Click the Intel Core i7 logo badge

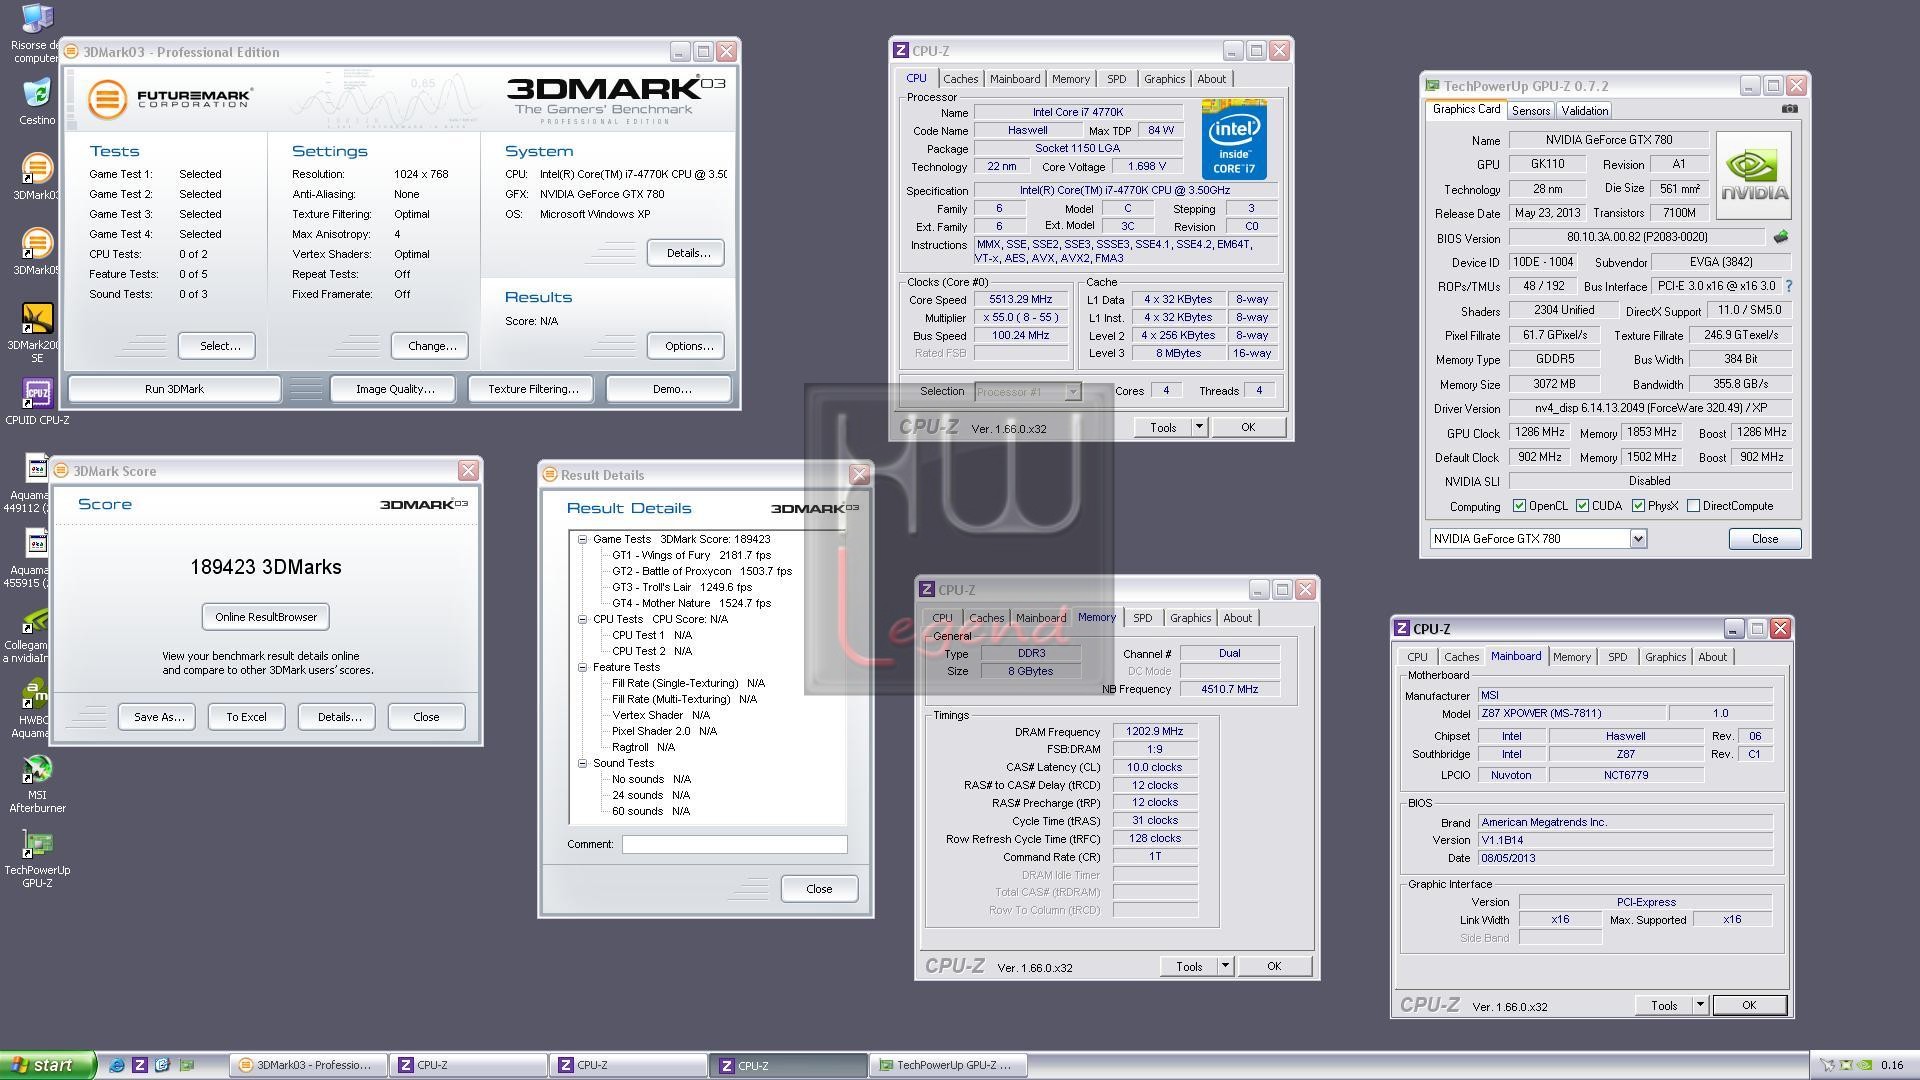(1234, 139)
